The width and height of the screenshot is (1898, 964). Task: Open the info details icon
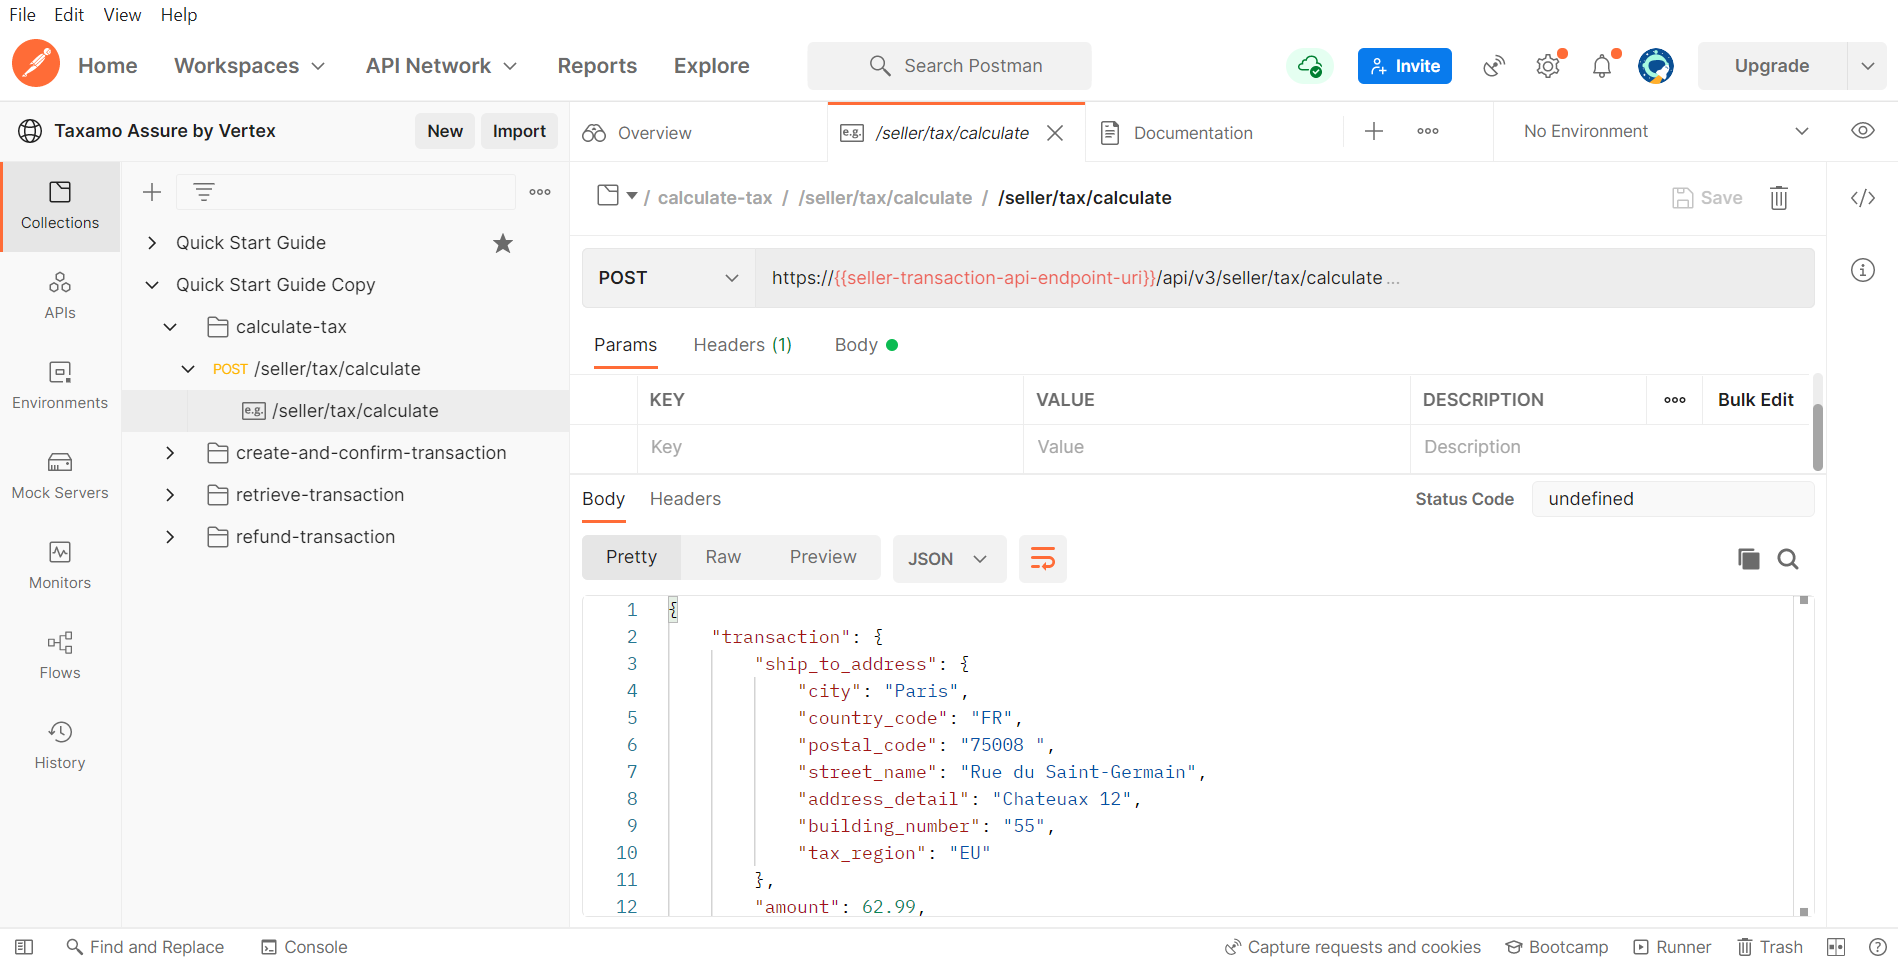click(1863, 270)
